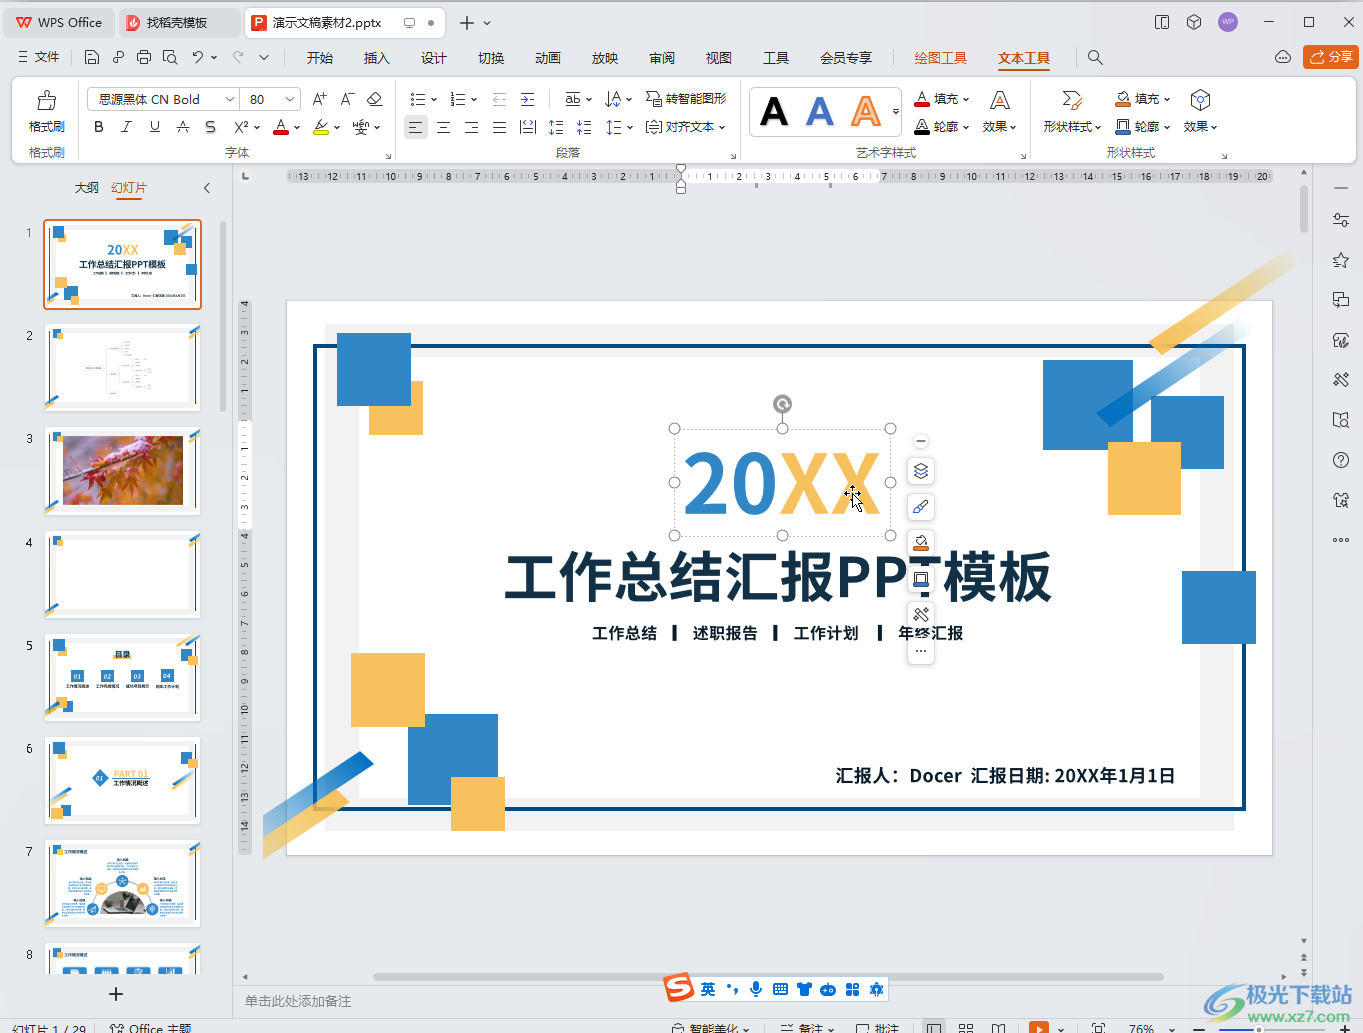Image resolution: width=1363 pixels, height=1033 pixels.
Task: Open the font size dropdown
Action: (290, 99)
